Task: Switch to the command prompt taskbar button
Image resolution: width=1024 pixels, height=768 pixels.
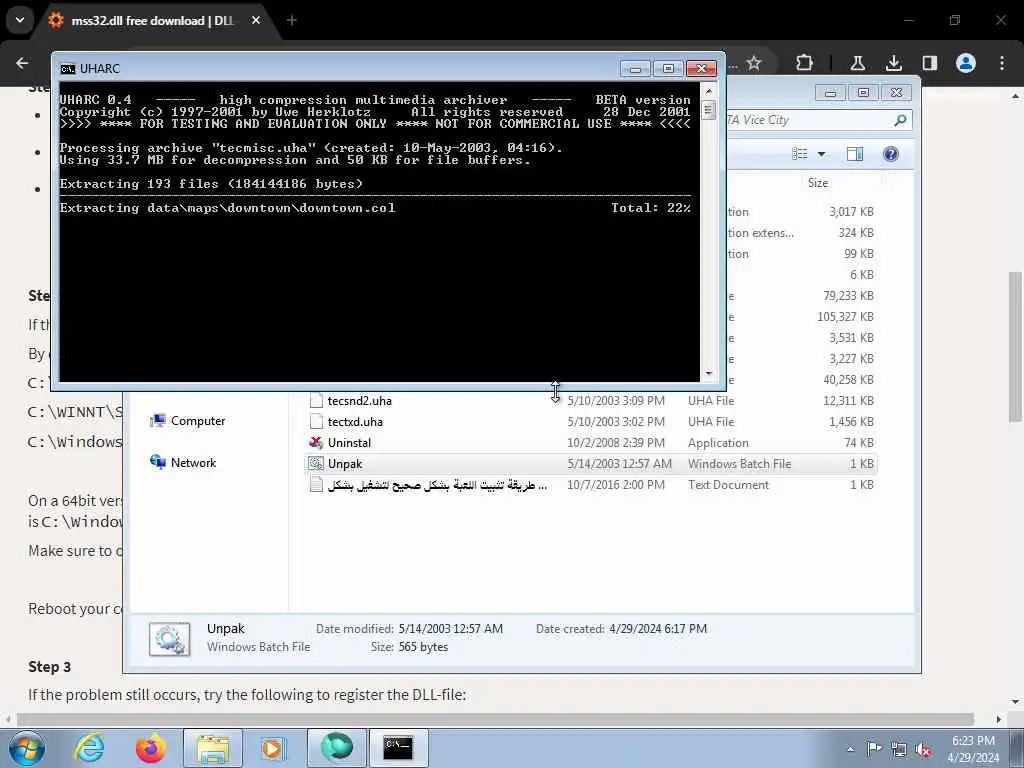Action: tap(398, 748)
